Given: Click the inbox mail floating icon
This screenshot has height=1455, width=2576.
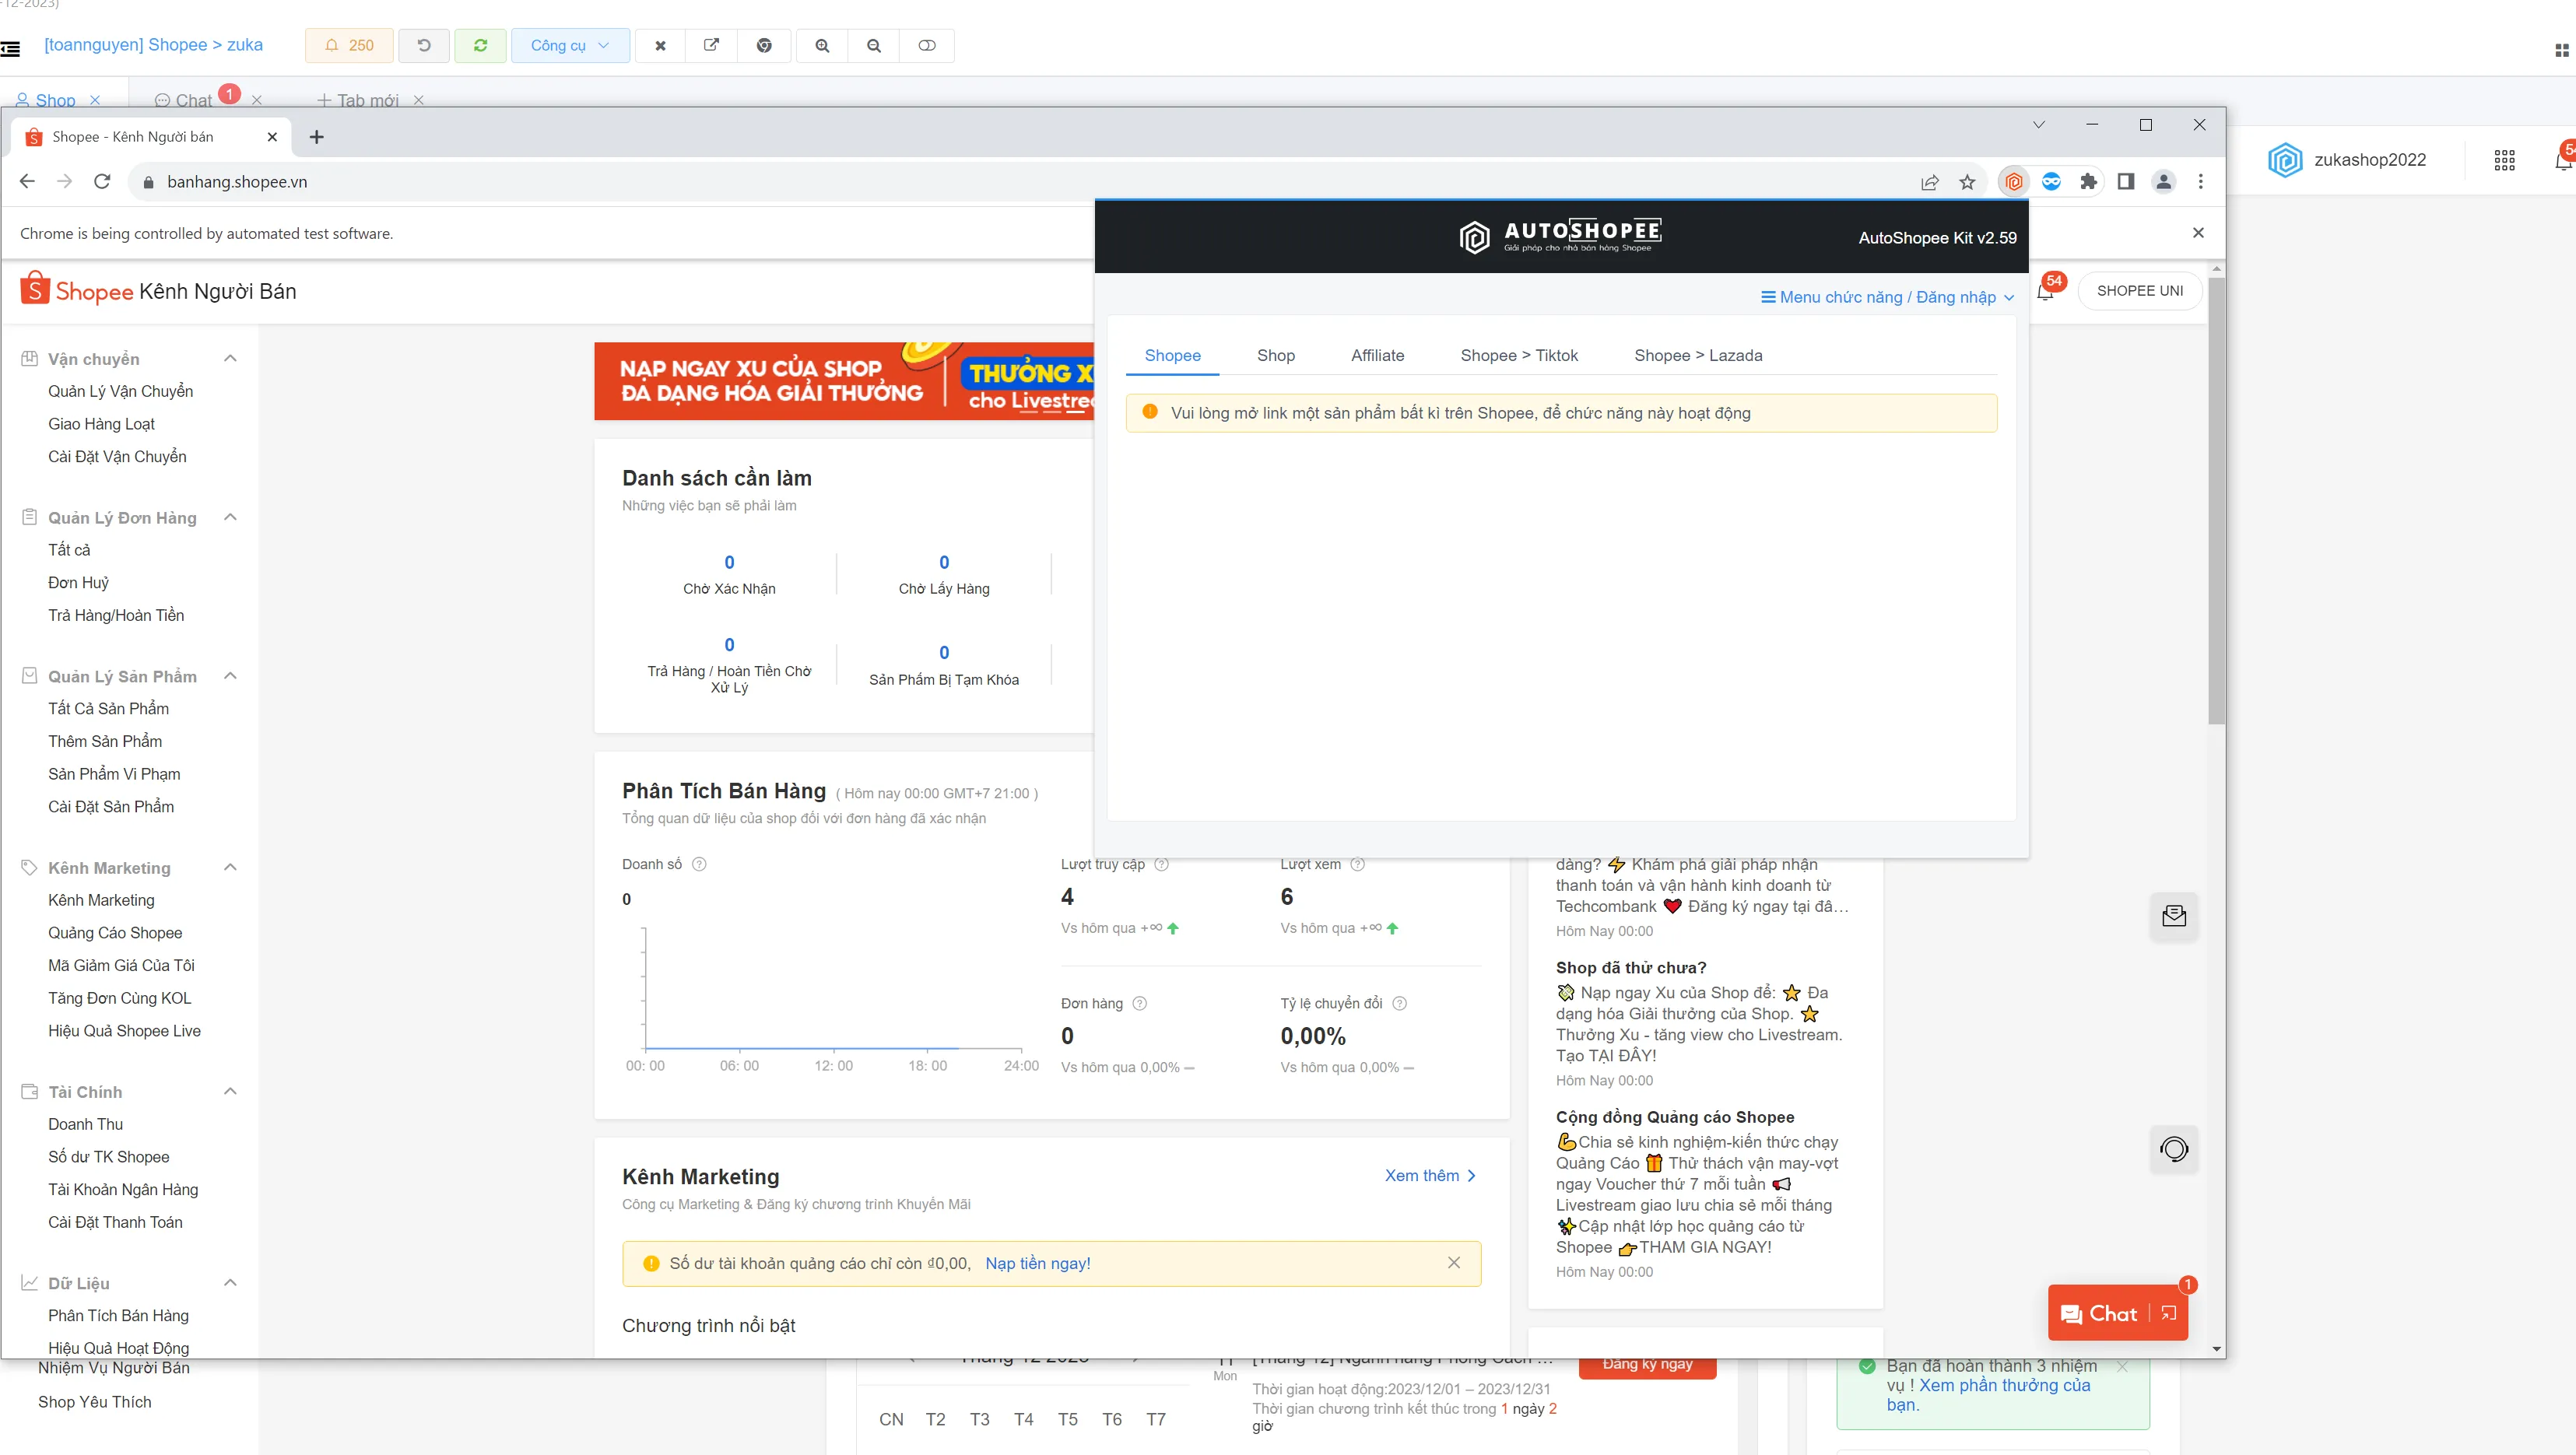Looking at the screenshot, I should click(x=2174, y=916).
